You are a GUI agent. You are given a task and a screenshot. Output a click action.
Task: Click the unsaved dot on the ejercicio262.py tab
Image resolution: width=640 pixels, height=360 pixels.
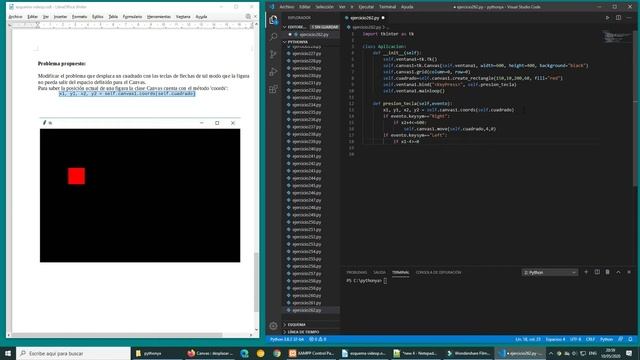point(383,18)
